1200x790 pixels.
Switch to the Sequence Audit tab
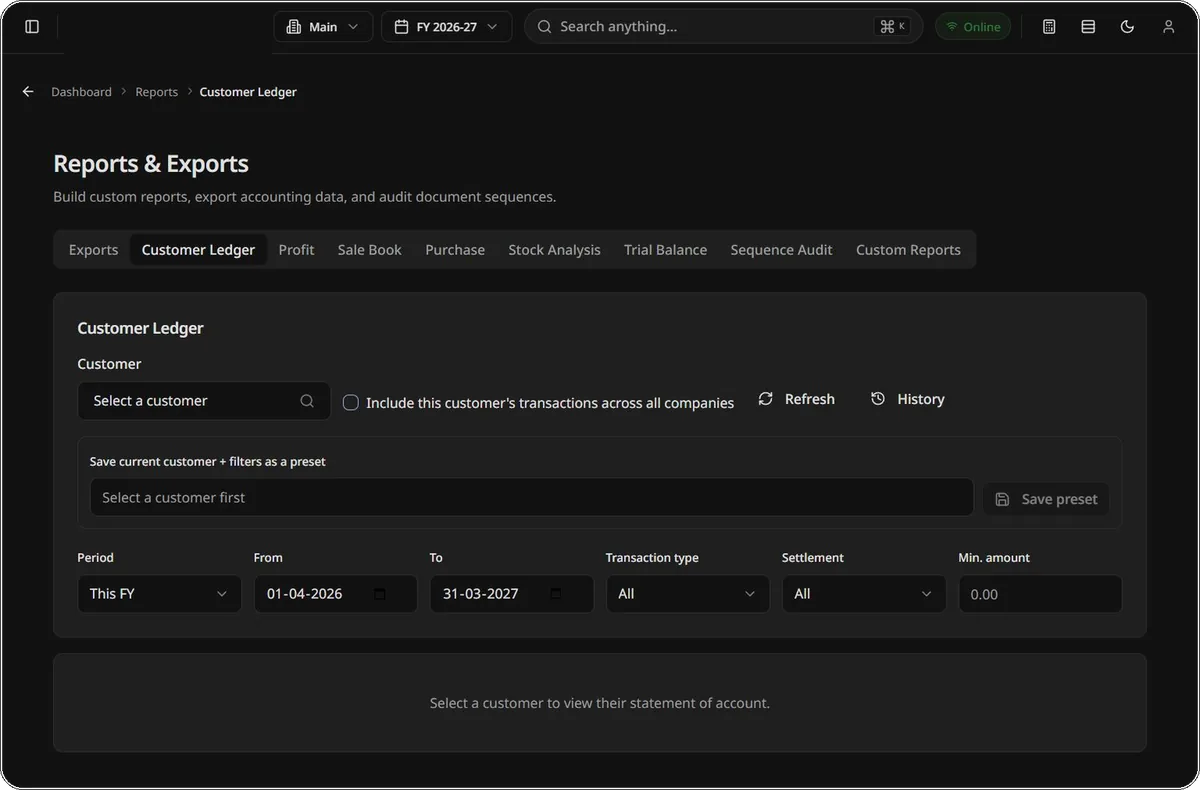[781, 250]
